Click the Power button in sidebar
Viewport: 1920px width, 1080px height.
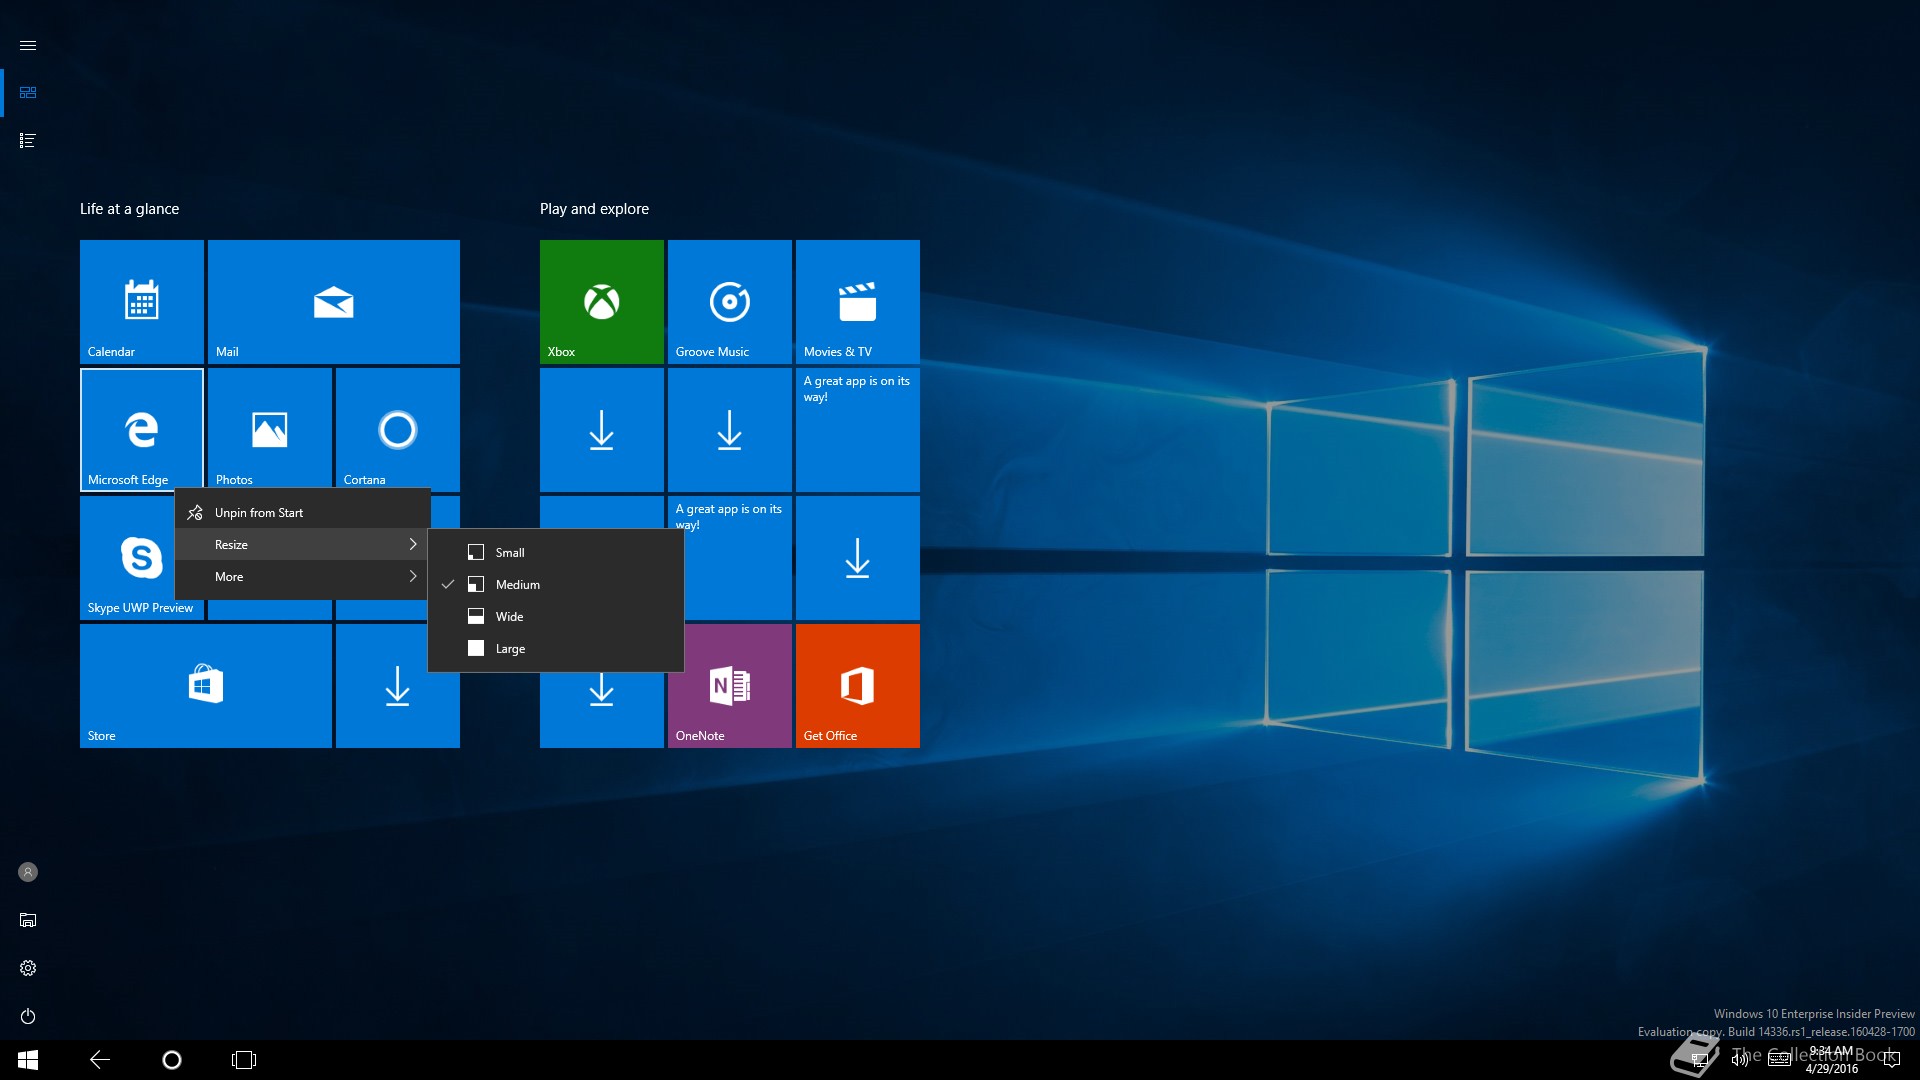(28, 1016)
